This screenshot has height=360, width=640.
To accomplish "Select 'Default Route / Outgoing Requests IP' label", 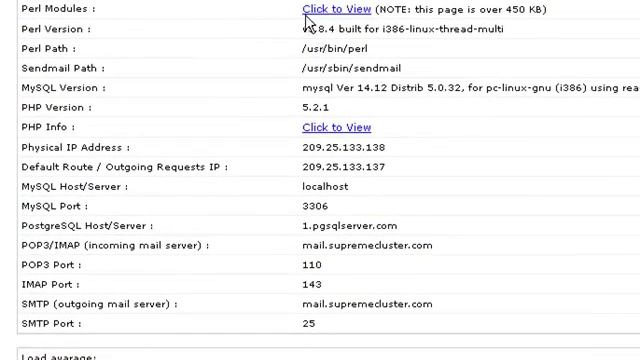I will click(124, 167).
